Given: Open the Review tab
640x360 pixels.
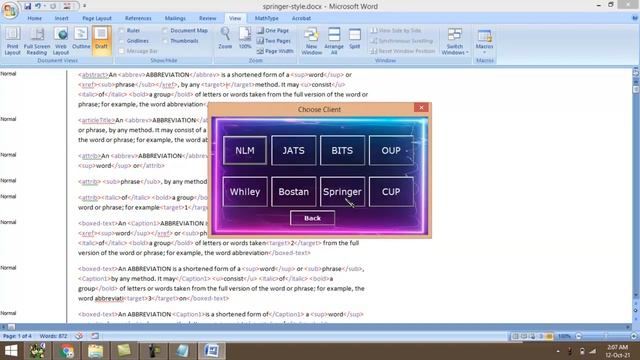Looking at the screenshot, I should [207, 18].
